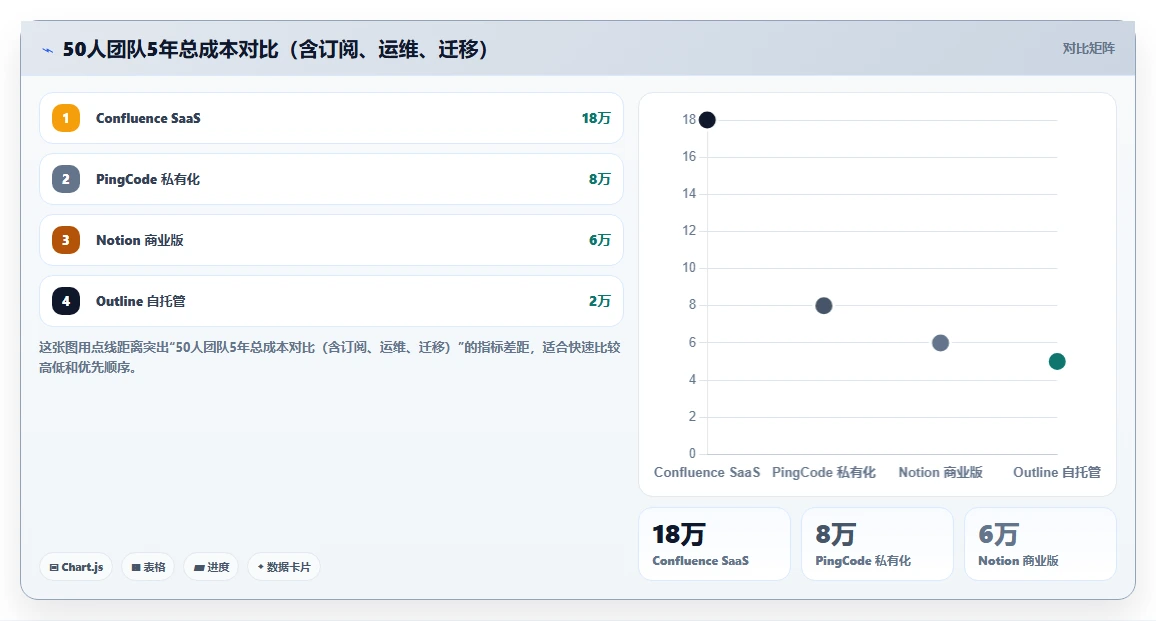Open the 18万 Confluence SaaS summary card
Image resolution: width=1156 pixels, height=621 pixels.
(x=714, y=544)
